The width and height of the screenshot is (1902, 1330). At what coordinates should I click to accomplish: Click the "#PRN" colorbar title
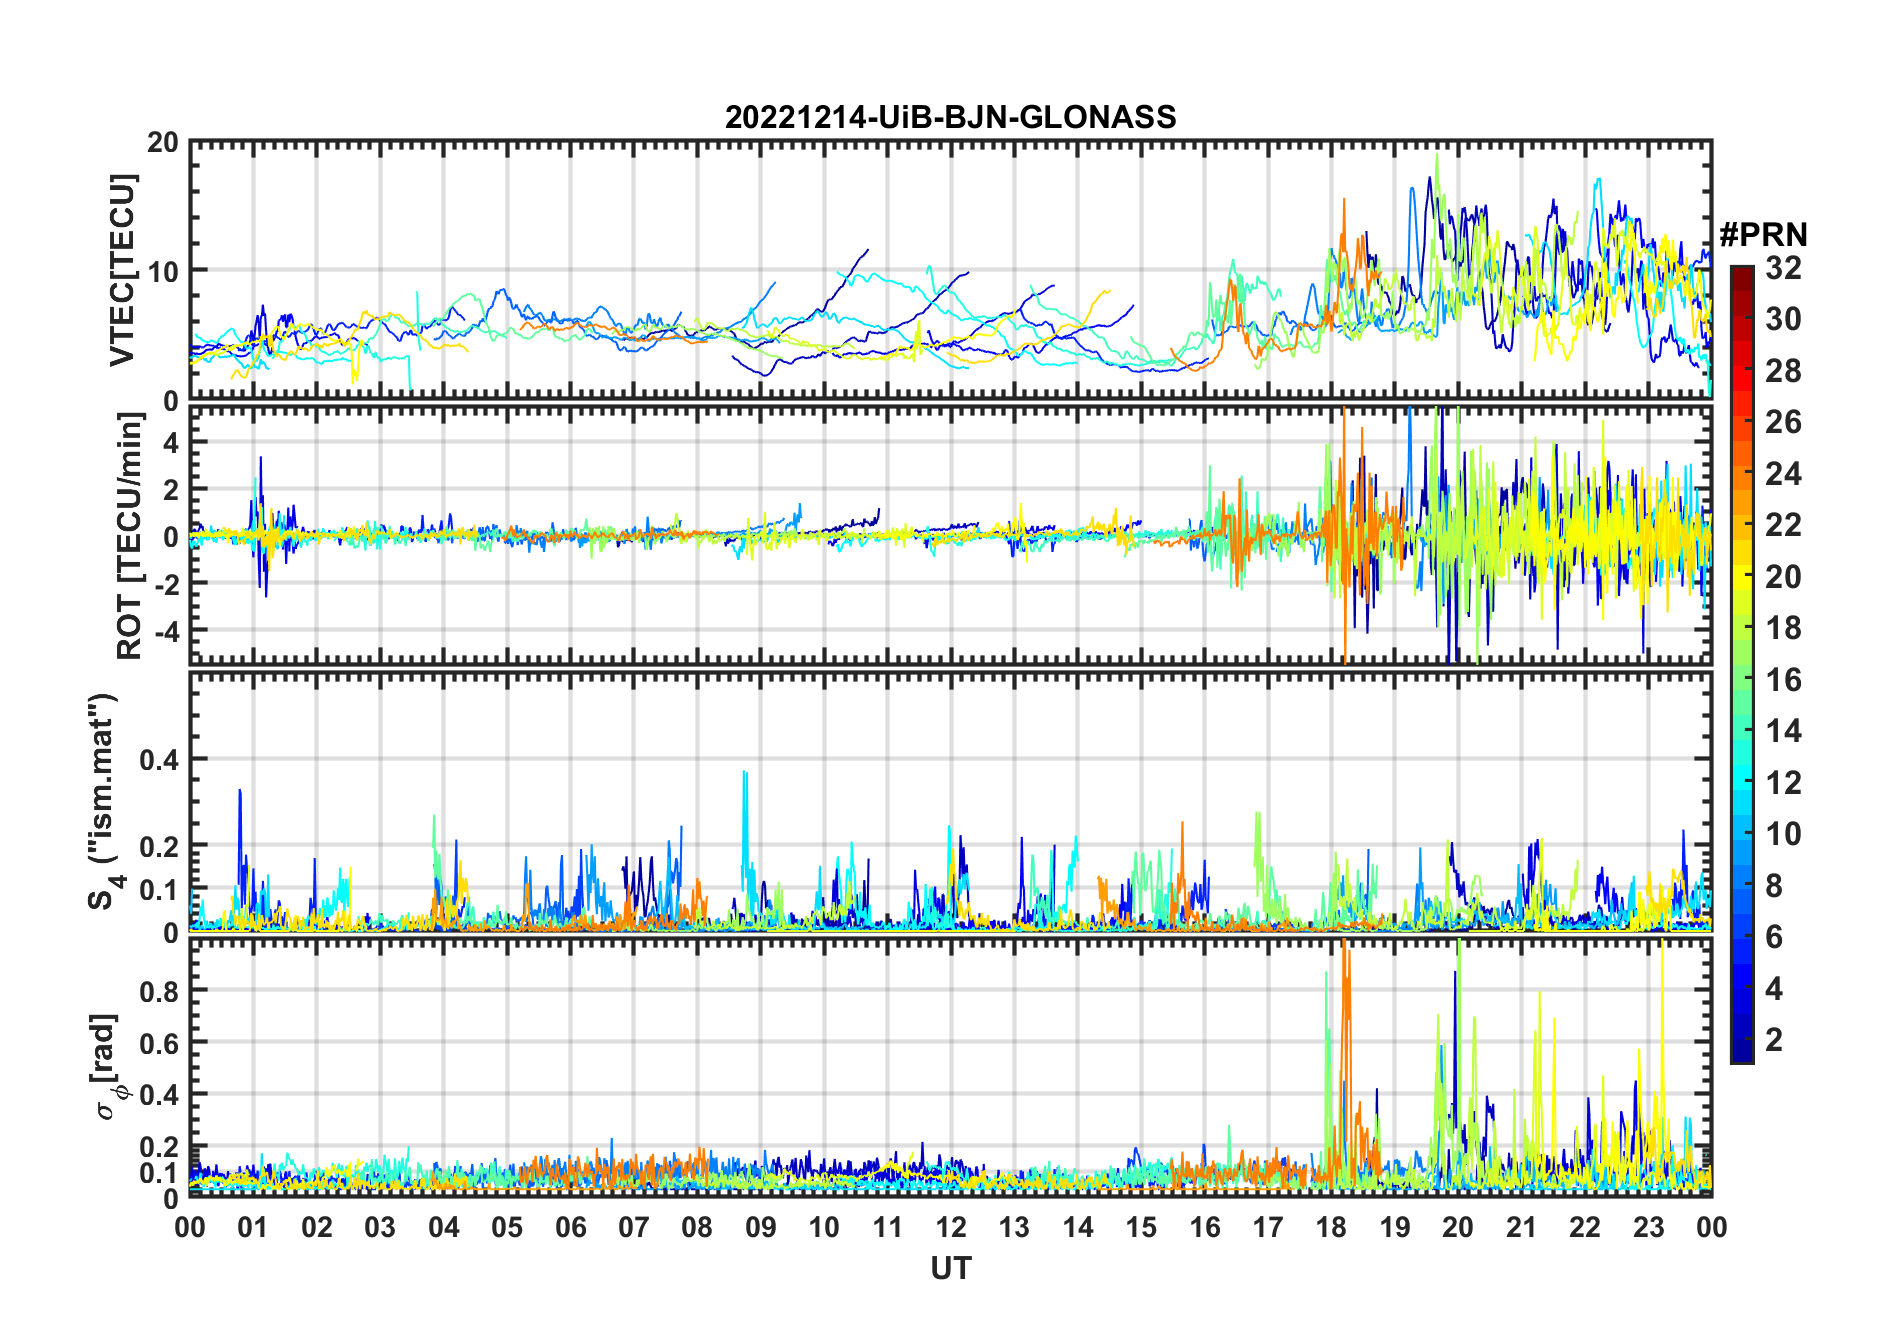pyautogui.click(x=1763, y=235)
